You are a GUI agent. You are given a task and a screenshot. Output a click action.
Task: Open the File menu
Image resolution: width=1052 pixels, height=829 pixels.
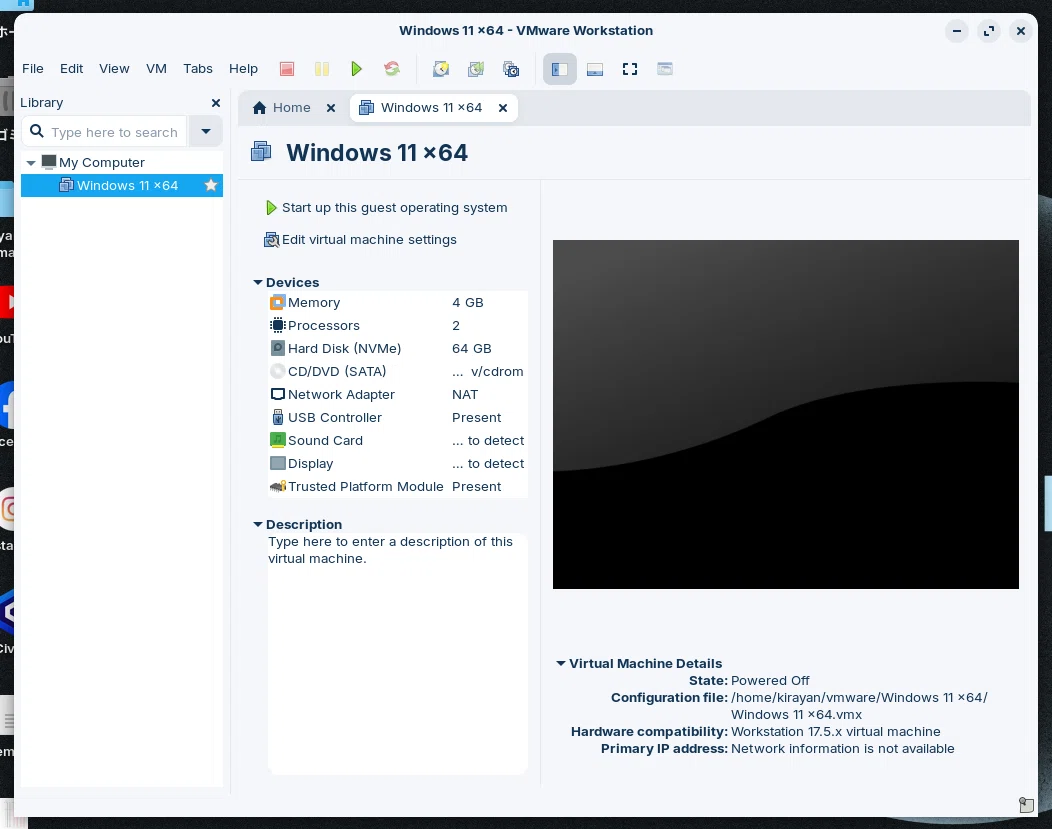pos(32,68)
